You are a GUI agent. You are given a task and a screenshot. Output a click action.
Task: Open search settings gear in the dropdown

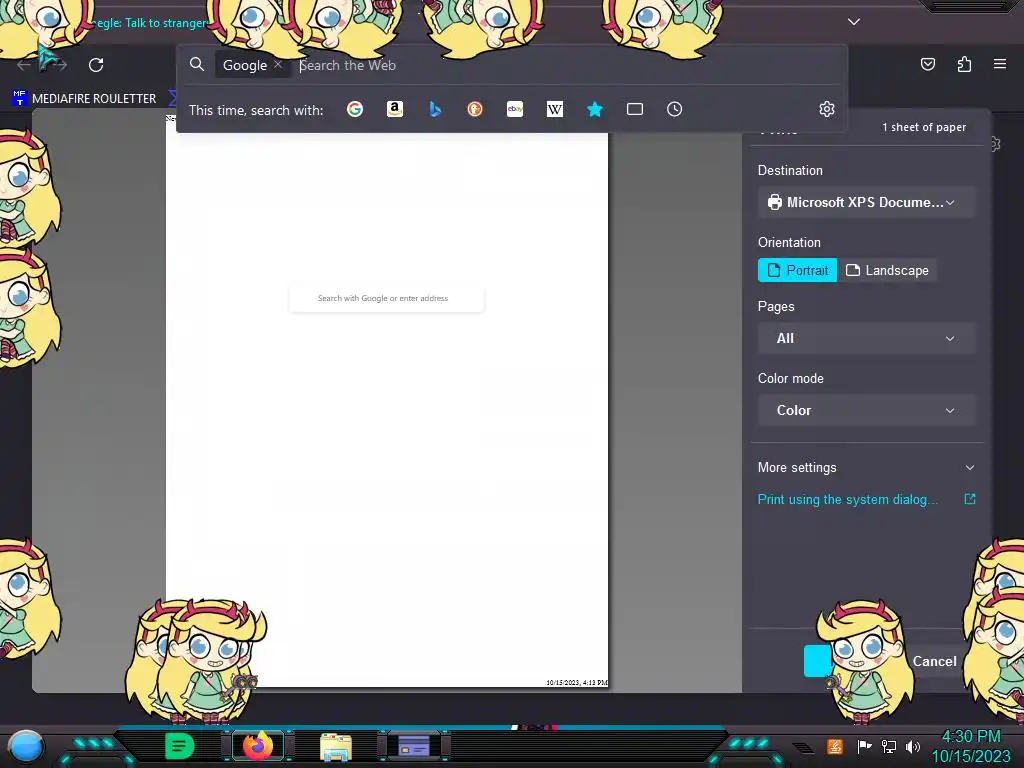coord(827,109)
